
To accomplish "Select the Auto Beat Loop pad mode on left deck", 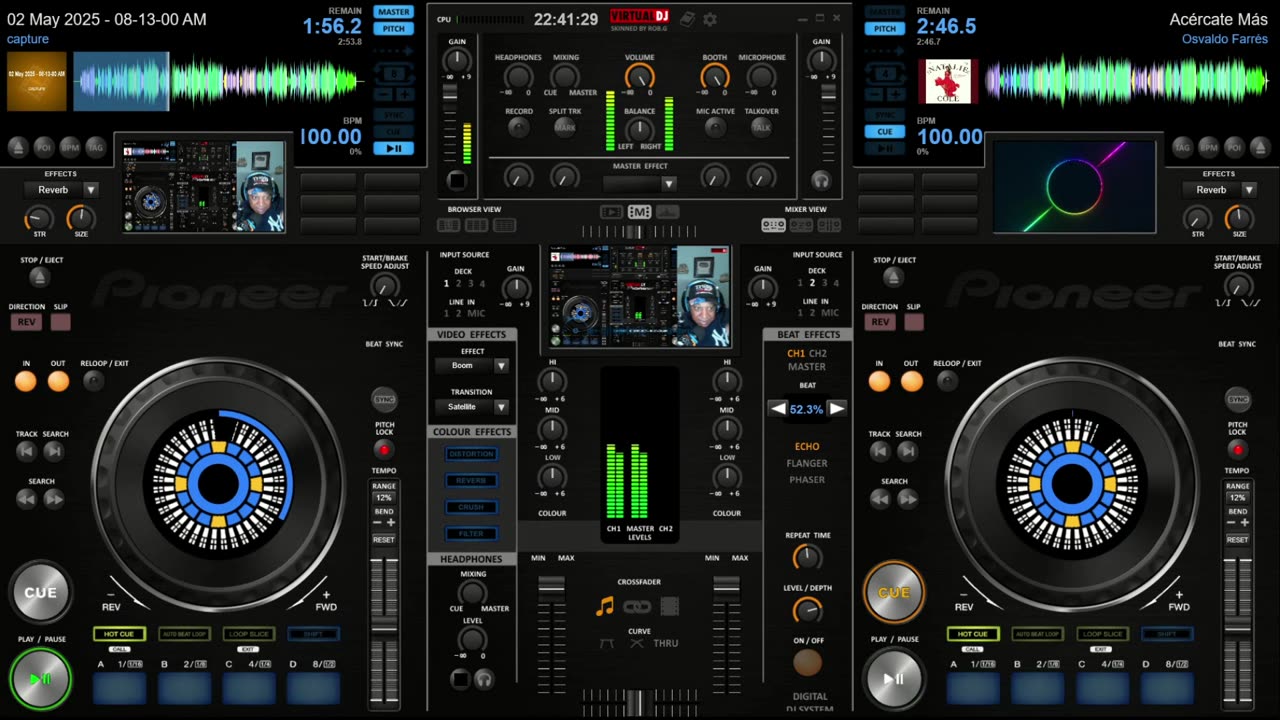I will pos(184,634).
